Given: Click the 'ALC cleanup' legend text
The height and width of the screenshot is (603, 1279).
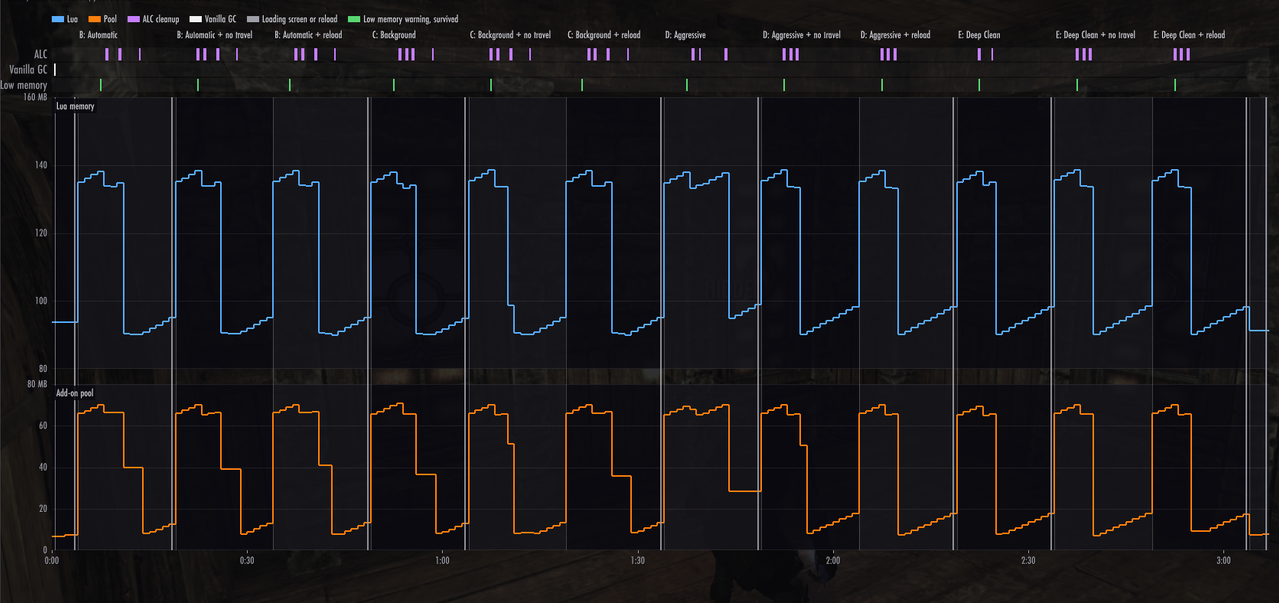Looking at the screenshot, I should 163,19.
